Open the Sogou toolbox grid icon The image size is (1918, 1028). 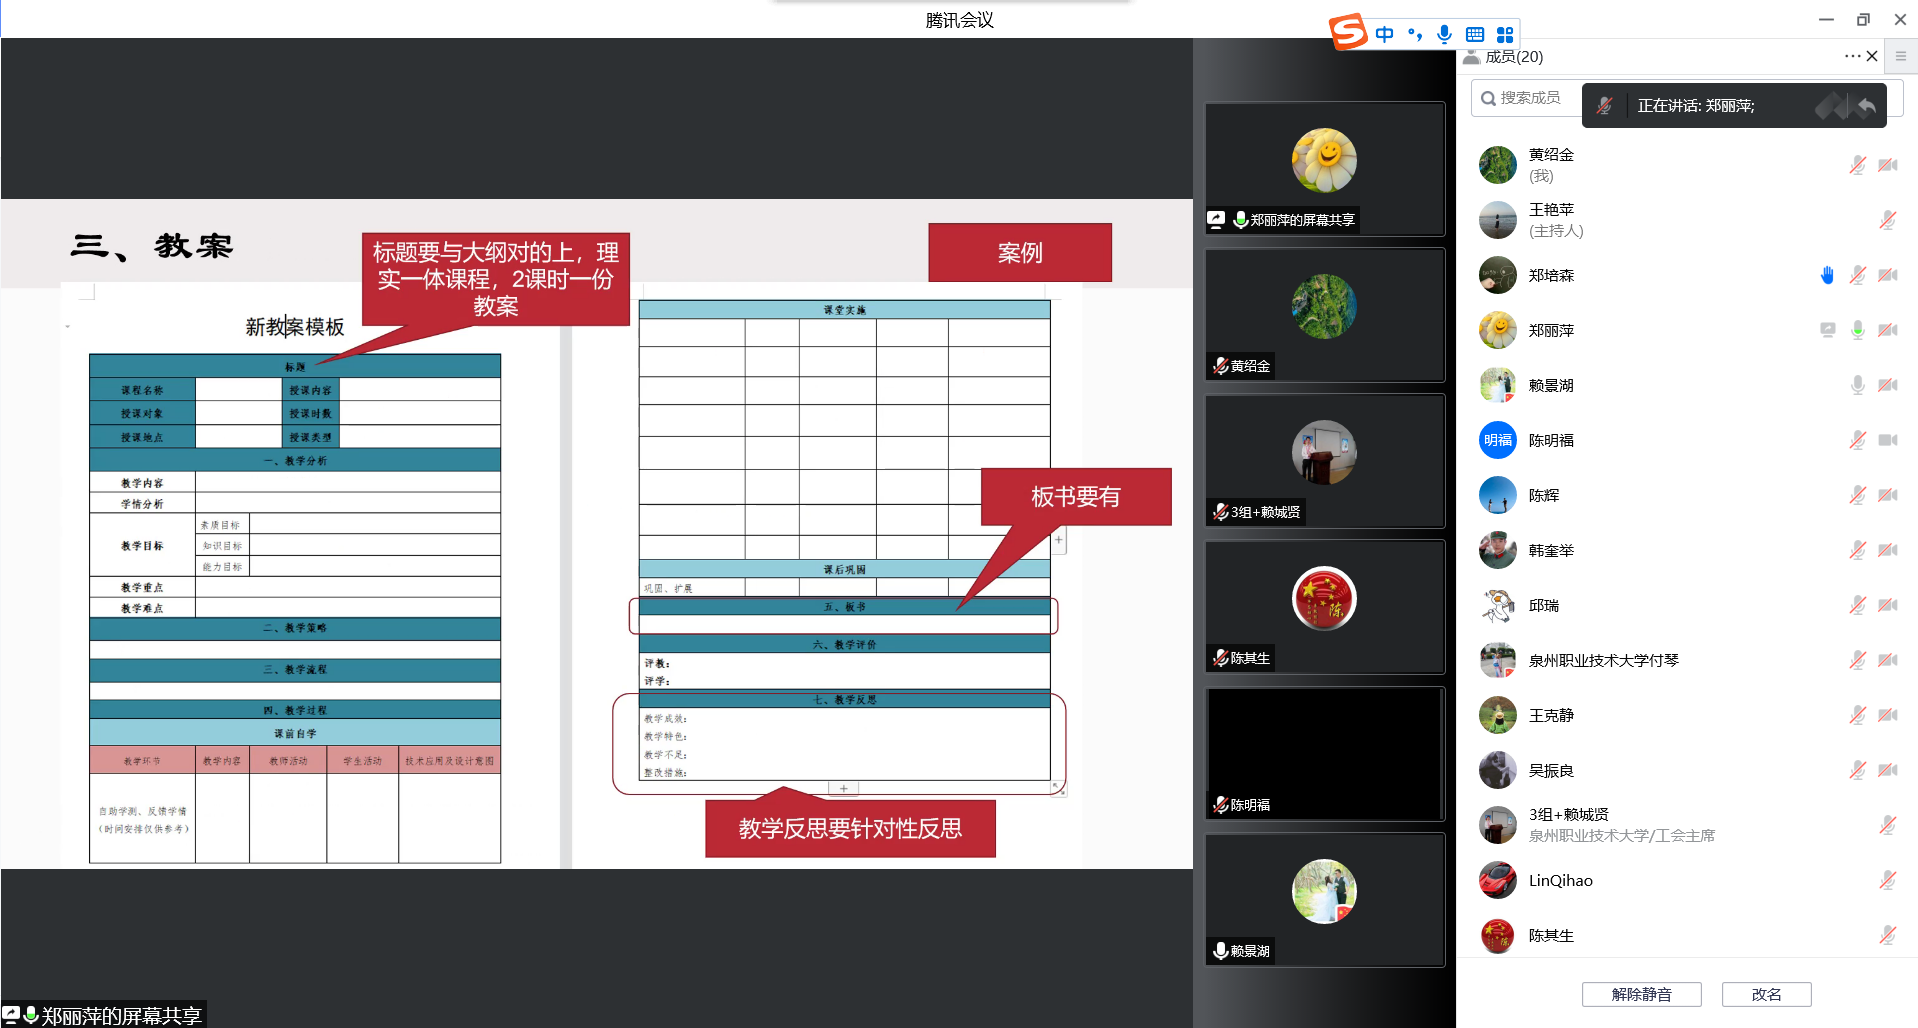1504,33
